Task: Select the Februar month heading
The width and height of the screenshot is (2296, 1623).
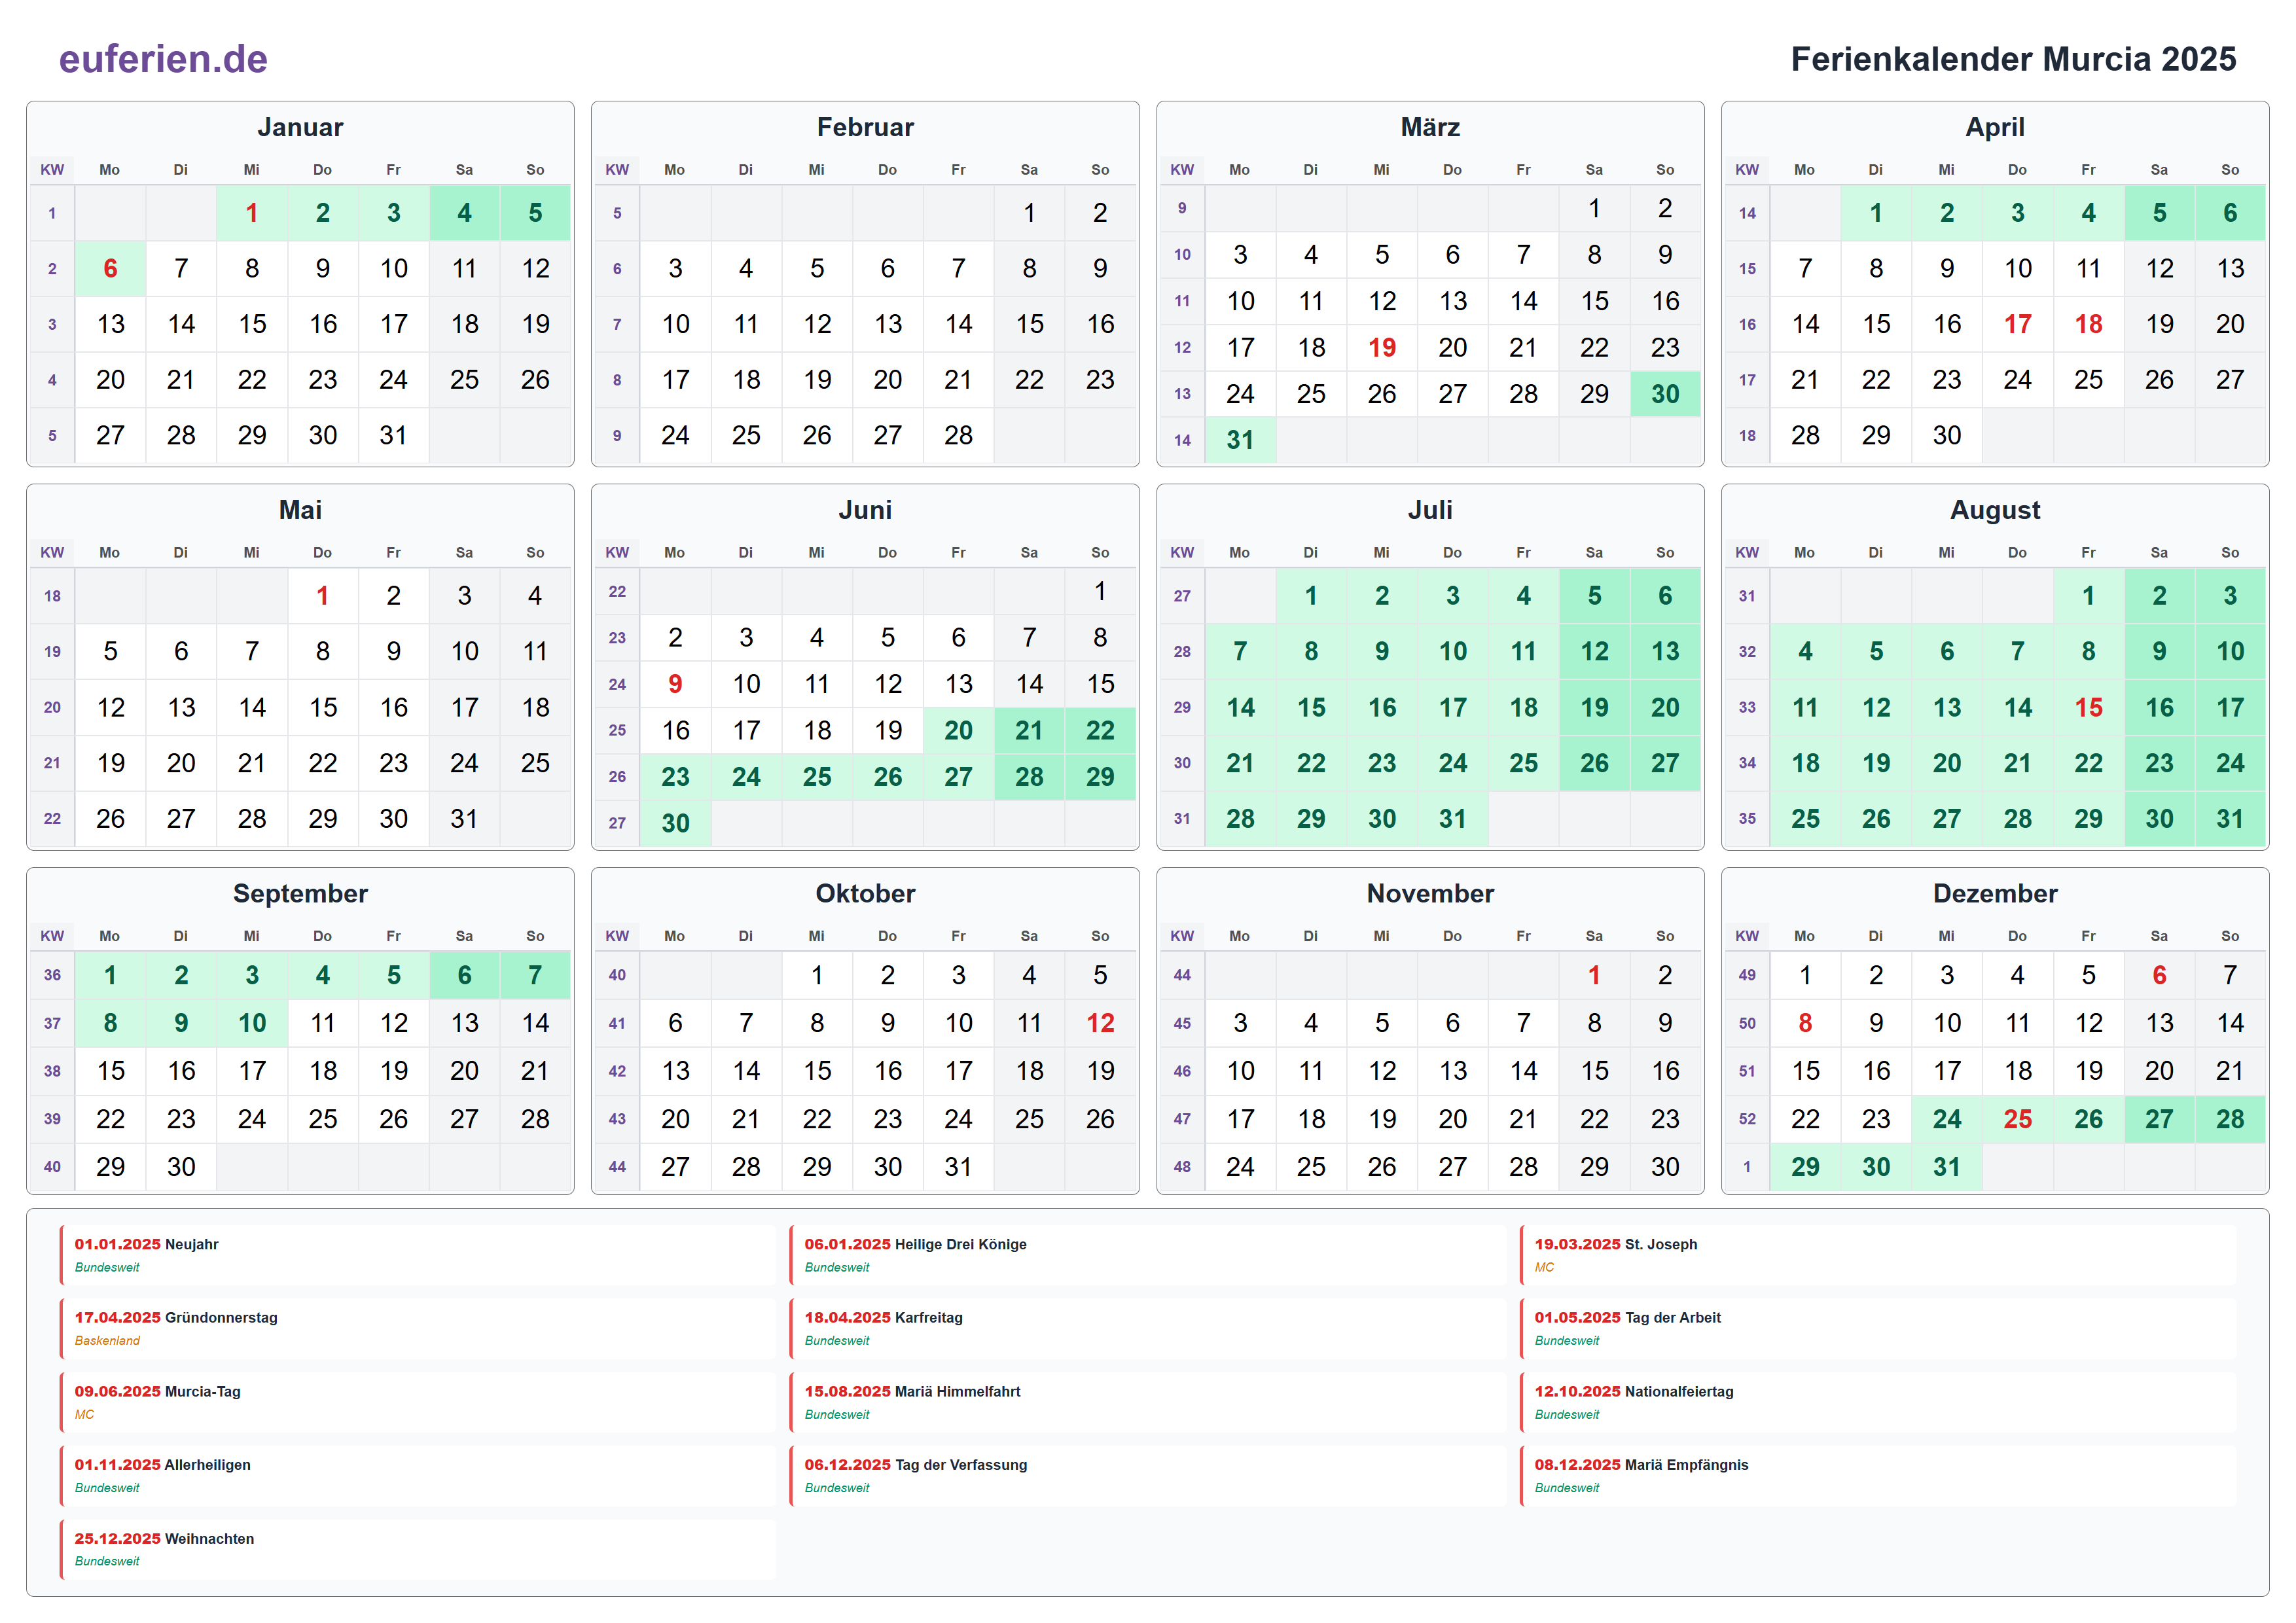Action: point(865,127)
